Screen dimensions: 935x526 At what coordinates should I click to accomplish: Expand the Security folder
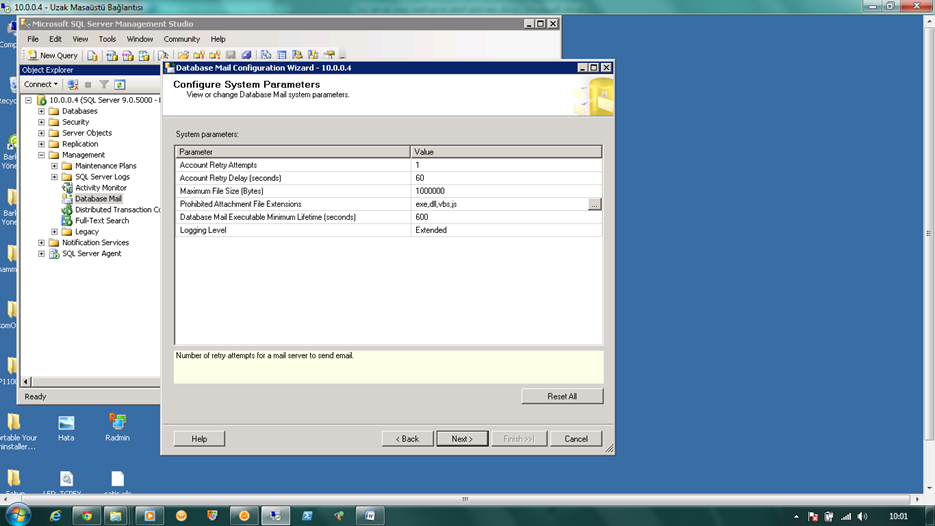point(41,122)
